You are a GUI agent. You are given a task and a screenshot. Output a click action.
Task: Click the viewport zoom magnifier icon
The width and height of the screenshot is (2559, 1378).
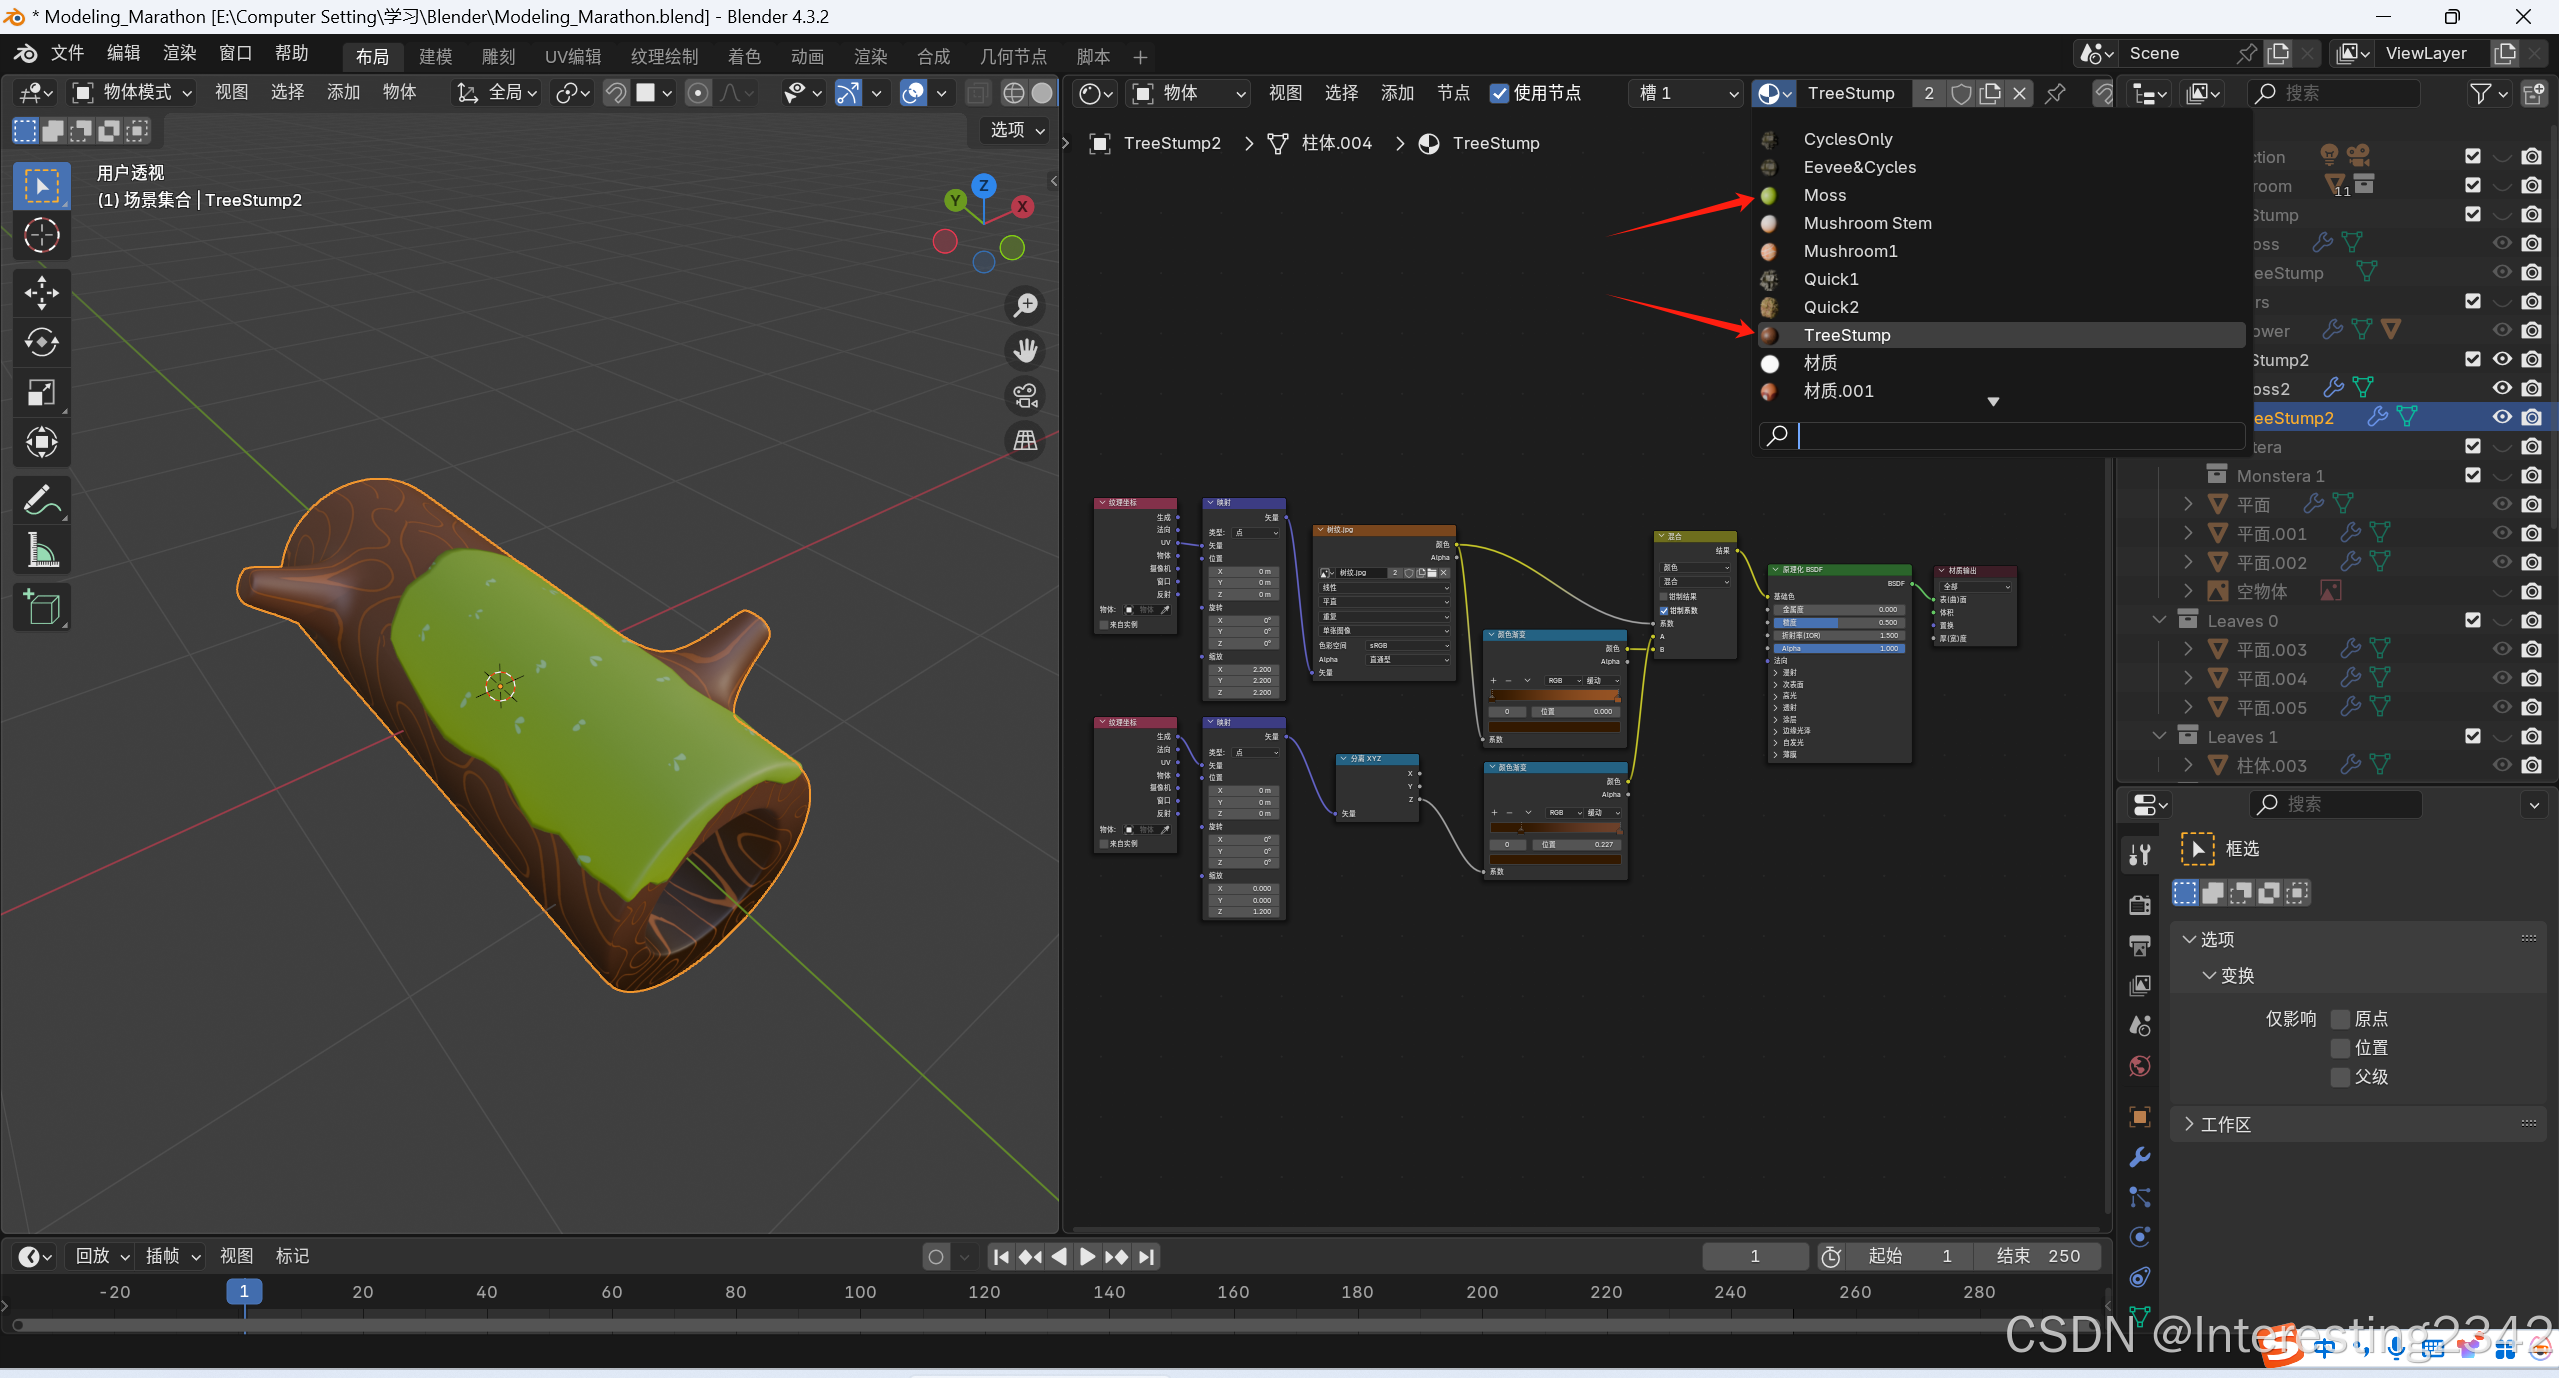point(1025,305)
